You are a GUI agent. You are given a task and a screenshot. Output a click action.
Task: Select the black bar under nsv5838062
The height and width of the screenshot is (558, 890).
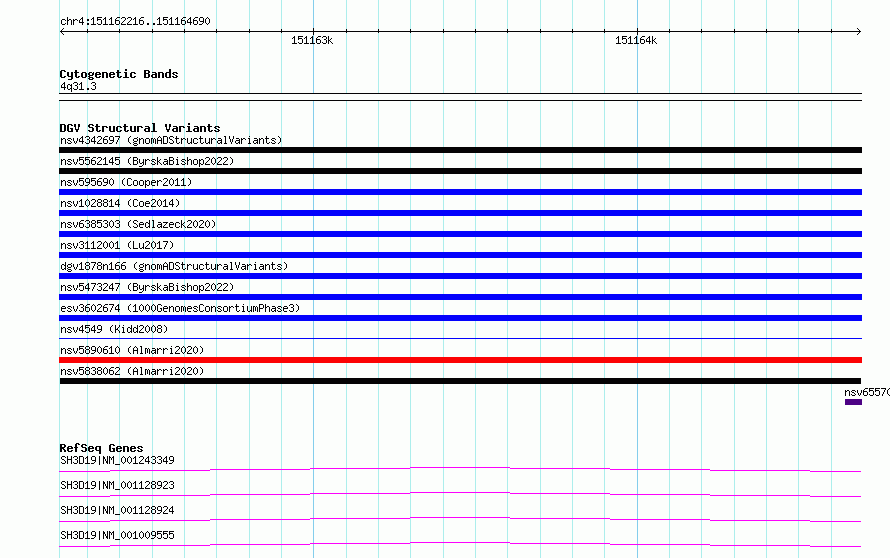460,381
